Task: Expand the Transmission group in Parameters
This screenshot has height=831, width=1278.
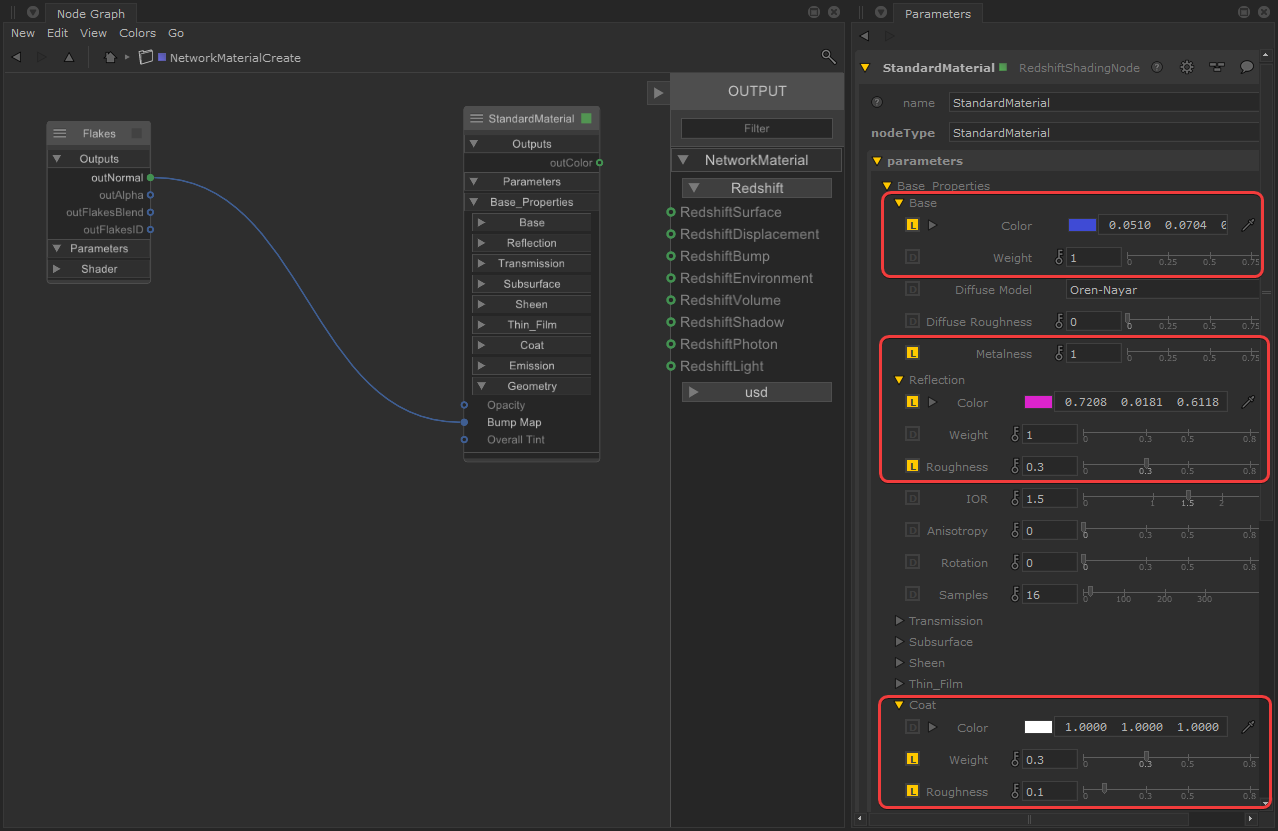Action: (899, 621)
